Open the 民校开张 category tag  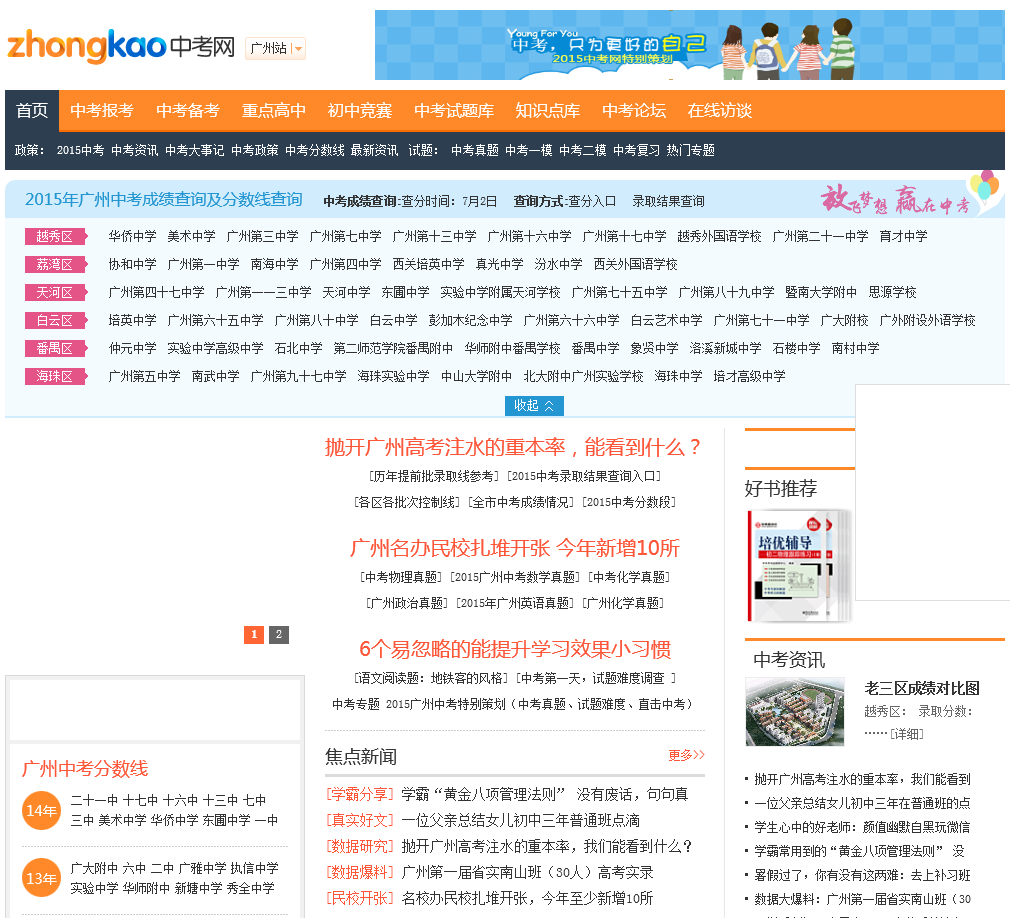point(360,898)
